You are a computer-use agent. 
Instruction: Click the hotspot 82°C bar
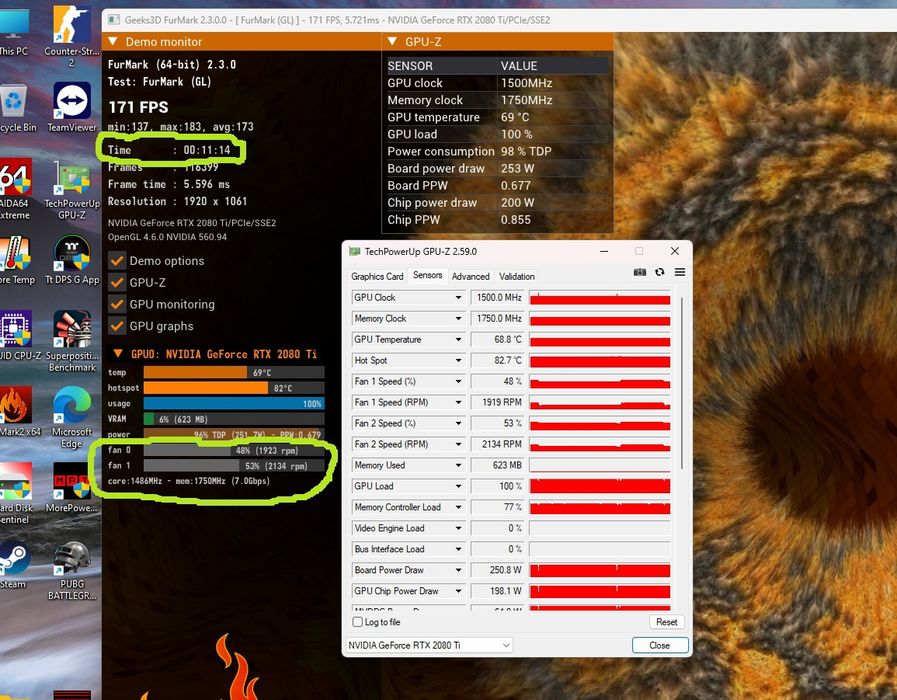coord(234,388)
